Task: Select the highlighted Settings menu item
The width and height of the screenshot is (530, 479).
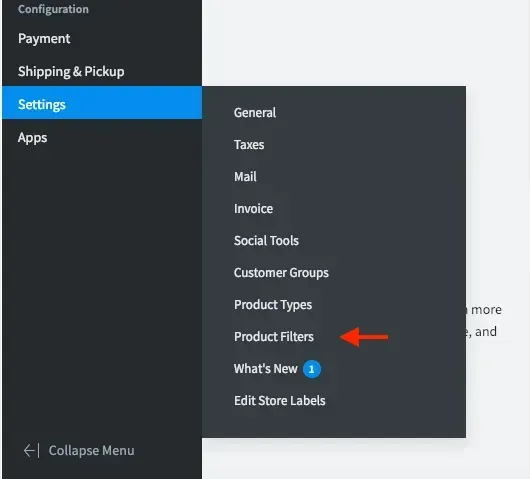Action: pos(102,103)
